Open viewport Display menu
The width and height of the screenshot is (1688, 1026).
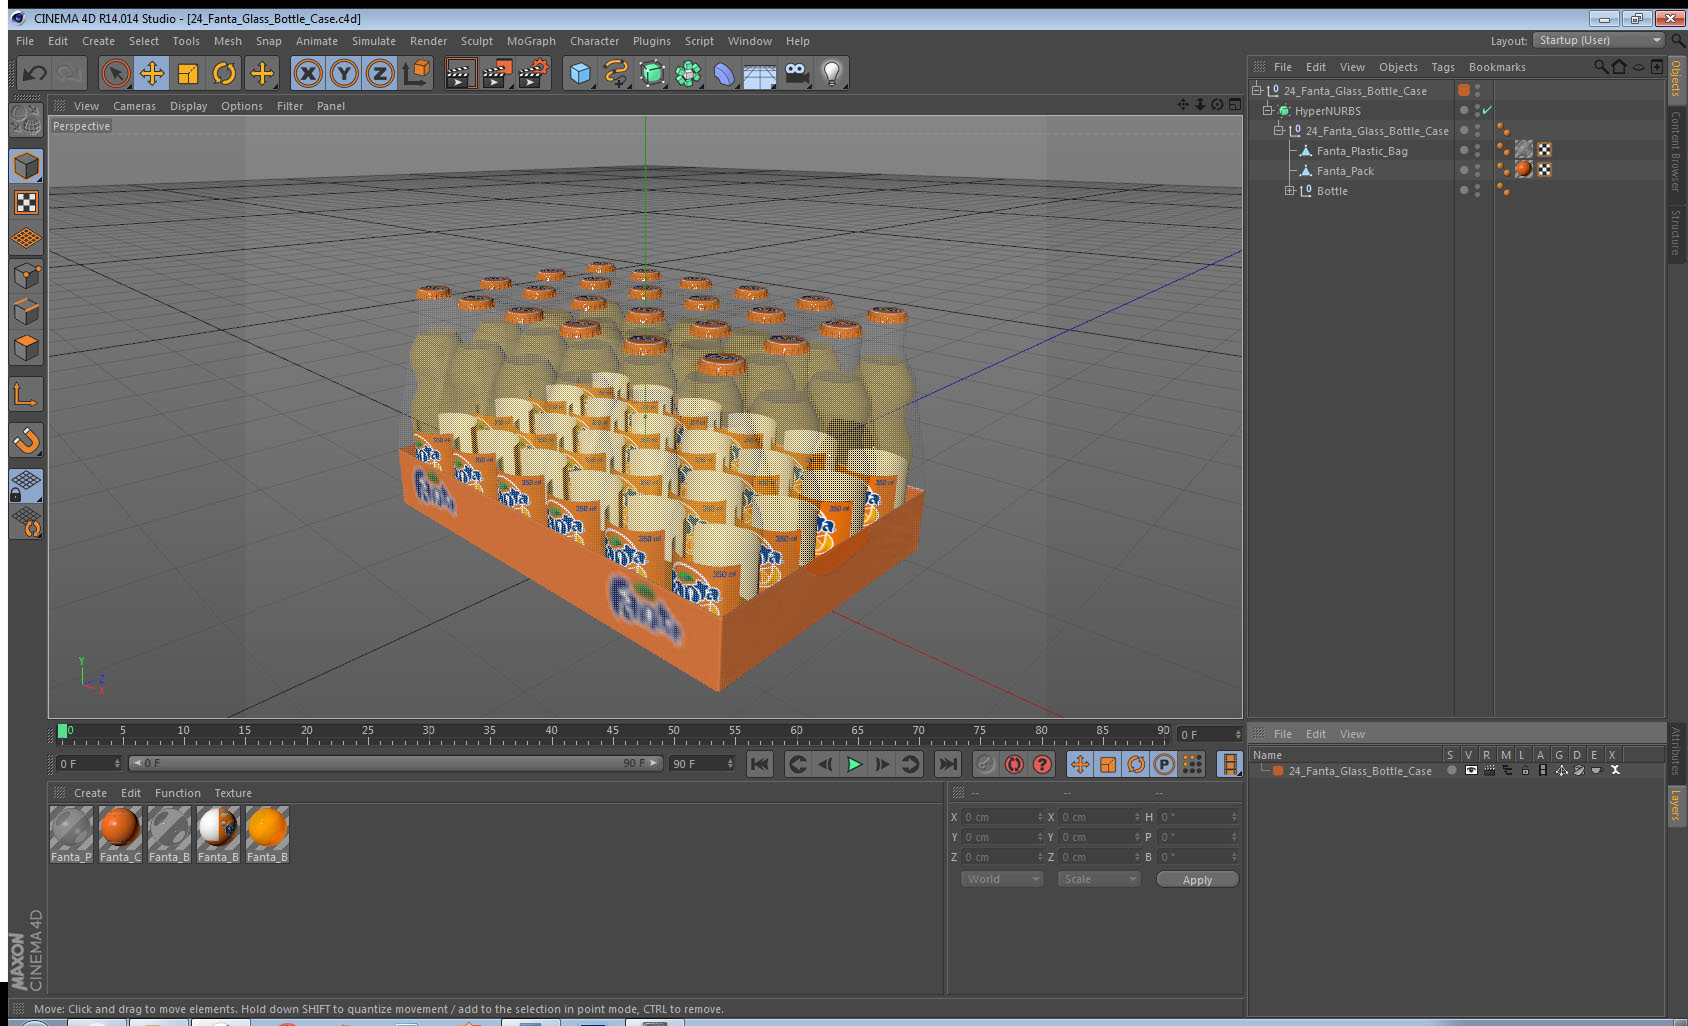point(188,106)
